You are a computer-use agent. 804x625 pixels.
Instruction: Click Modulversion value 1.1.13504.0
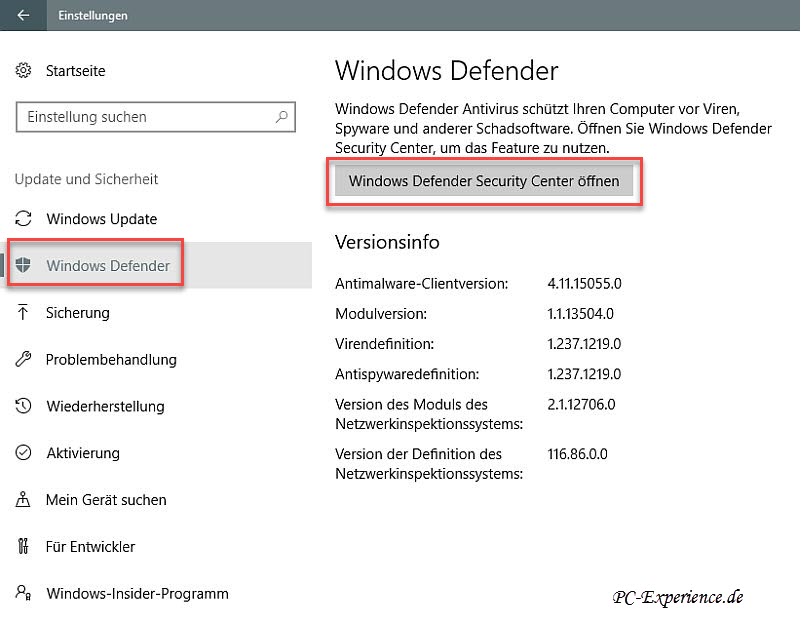tap(580, 314)
